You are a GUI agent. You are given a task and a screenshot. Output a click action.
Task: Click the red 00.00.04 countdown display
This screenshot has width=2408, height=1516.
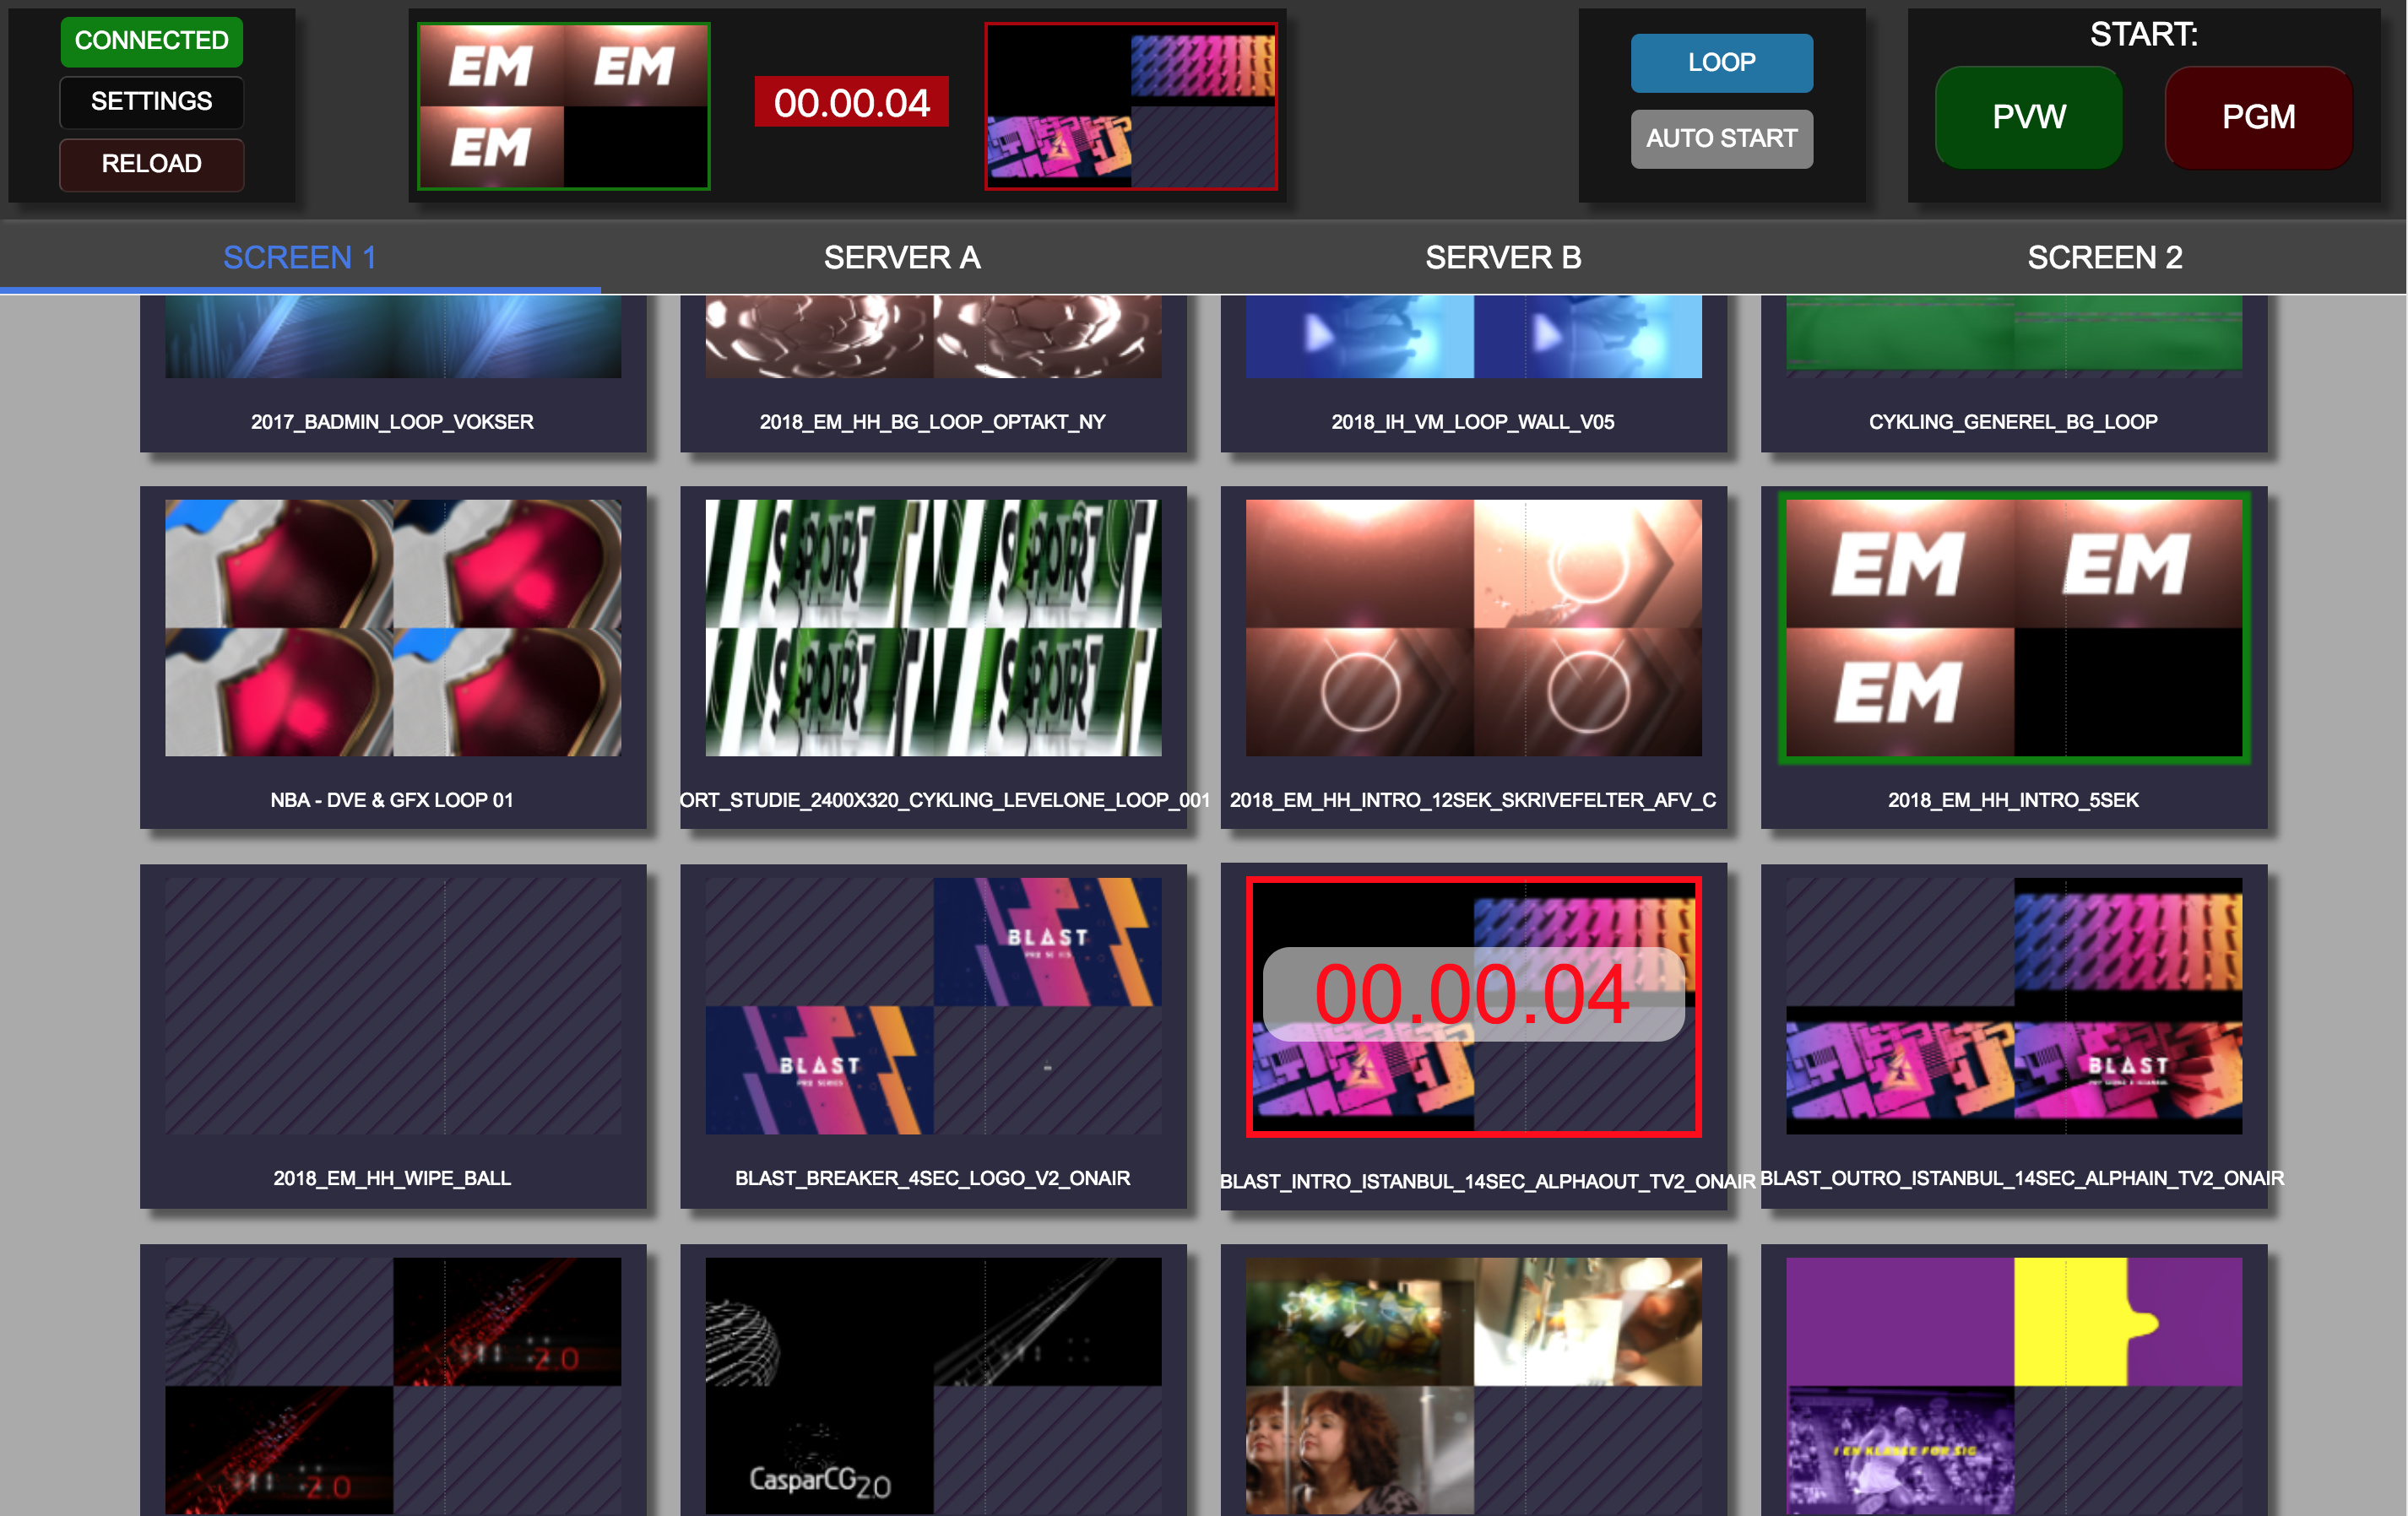coord(852,102)
